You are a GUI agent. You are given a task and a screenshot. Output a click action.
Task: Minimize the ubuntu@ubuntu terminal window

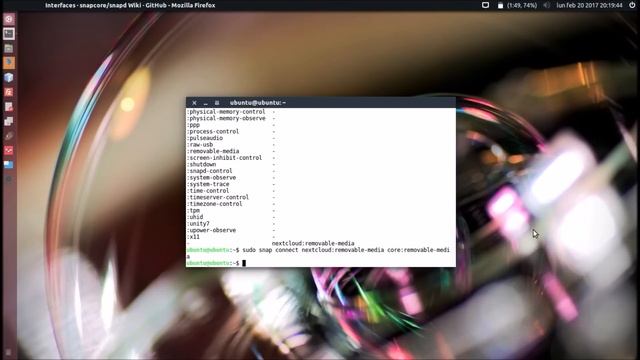click(206, 103)
